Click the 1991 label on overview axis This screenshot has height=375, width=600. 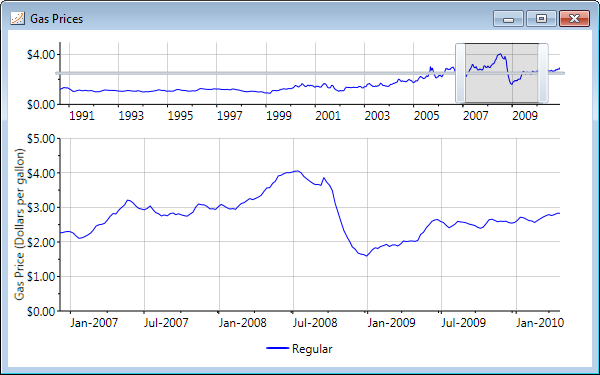(82, 116)
